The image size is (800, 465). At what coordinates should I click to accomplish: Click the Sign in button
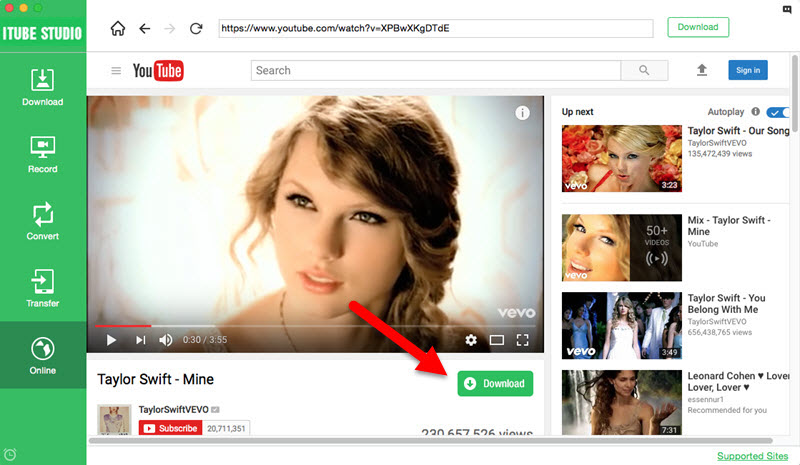[x=748, y=70]
